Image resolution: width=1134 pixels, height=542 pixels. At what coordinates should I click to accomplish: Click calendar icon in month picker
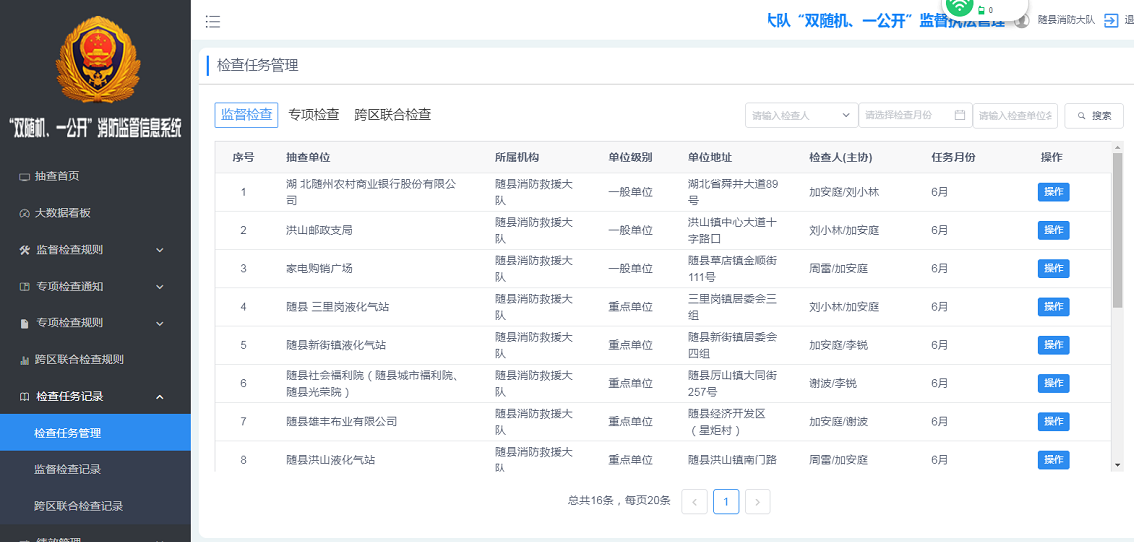click(x=960, y=115)
